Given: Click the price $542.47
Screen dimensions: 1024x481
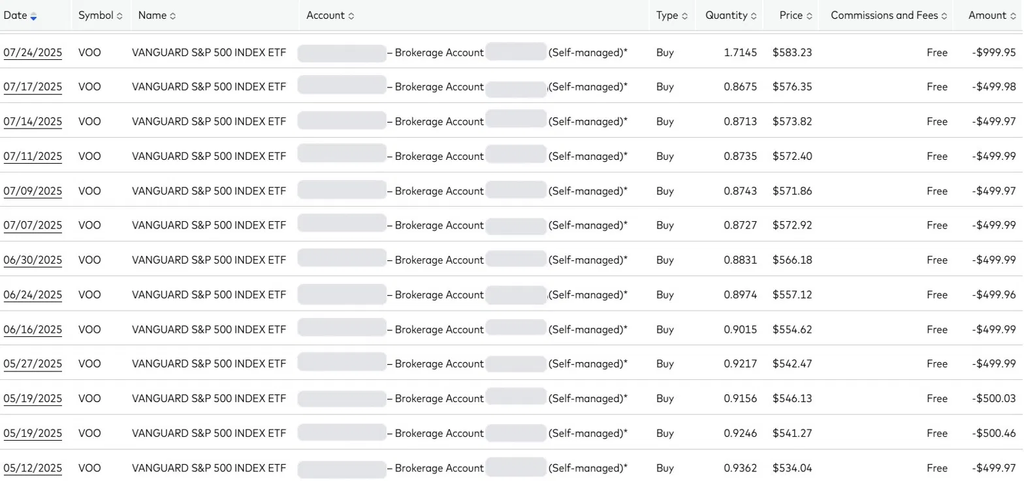Looking at the screenshot, I should click(792, 364).
